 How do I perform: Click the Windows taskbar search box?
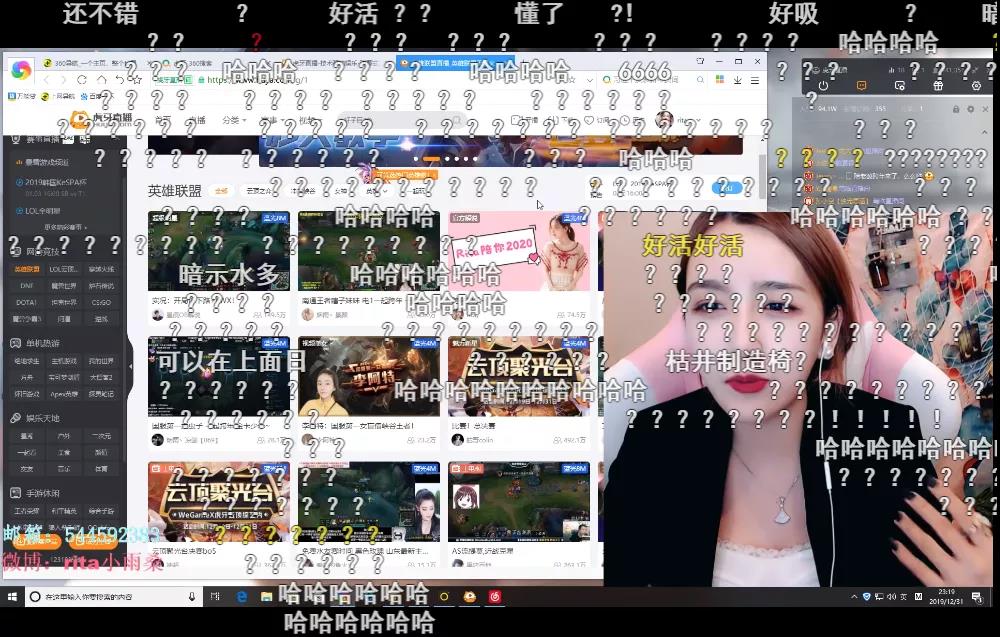click(113, 597)
